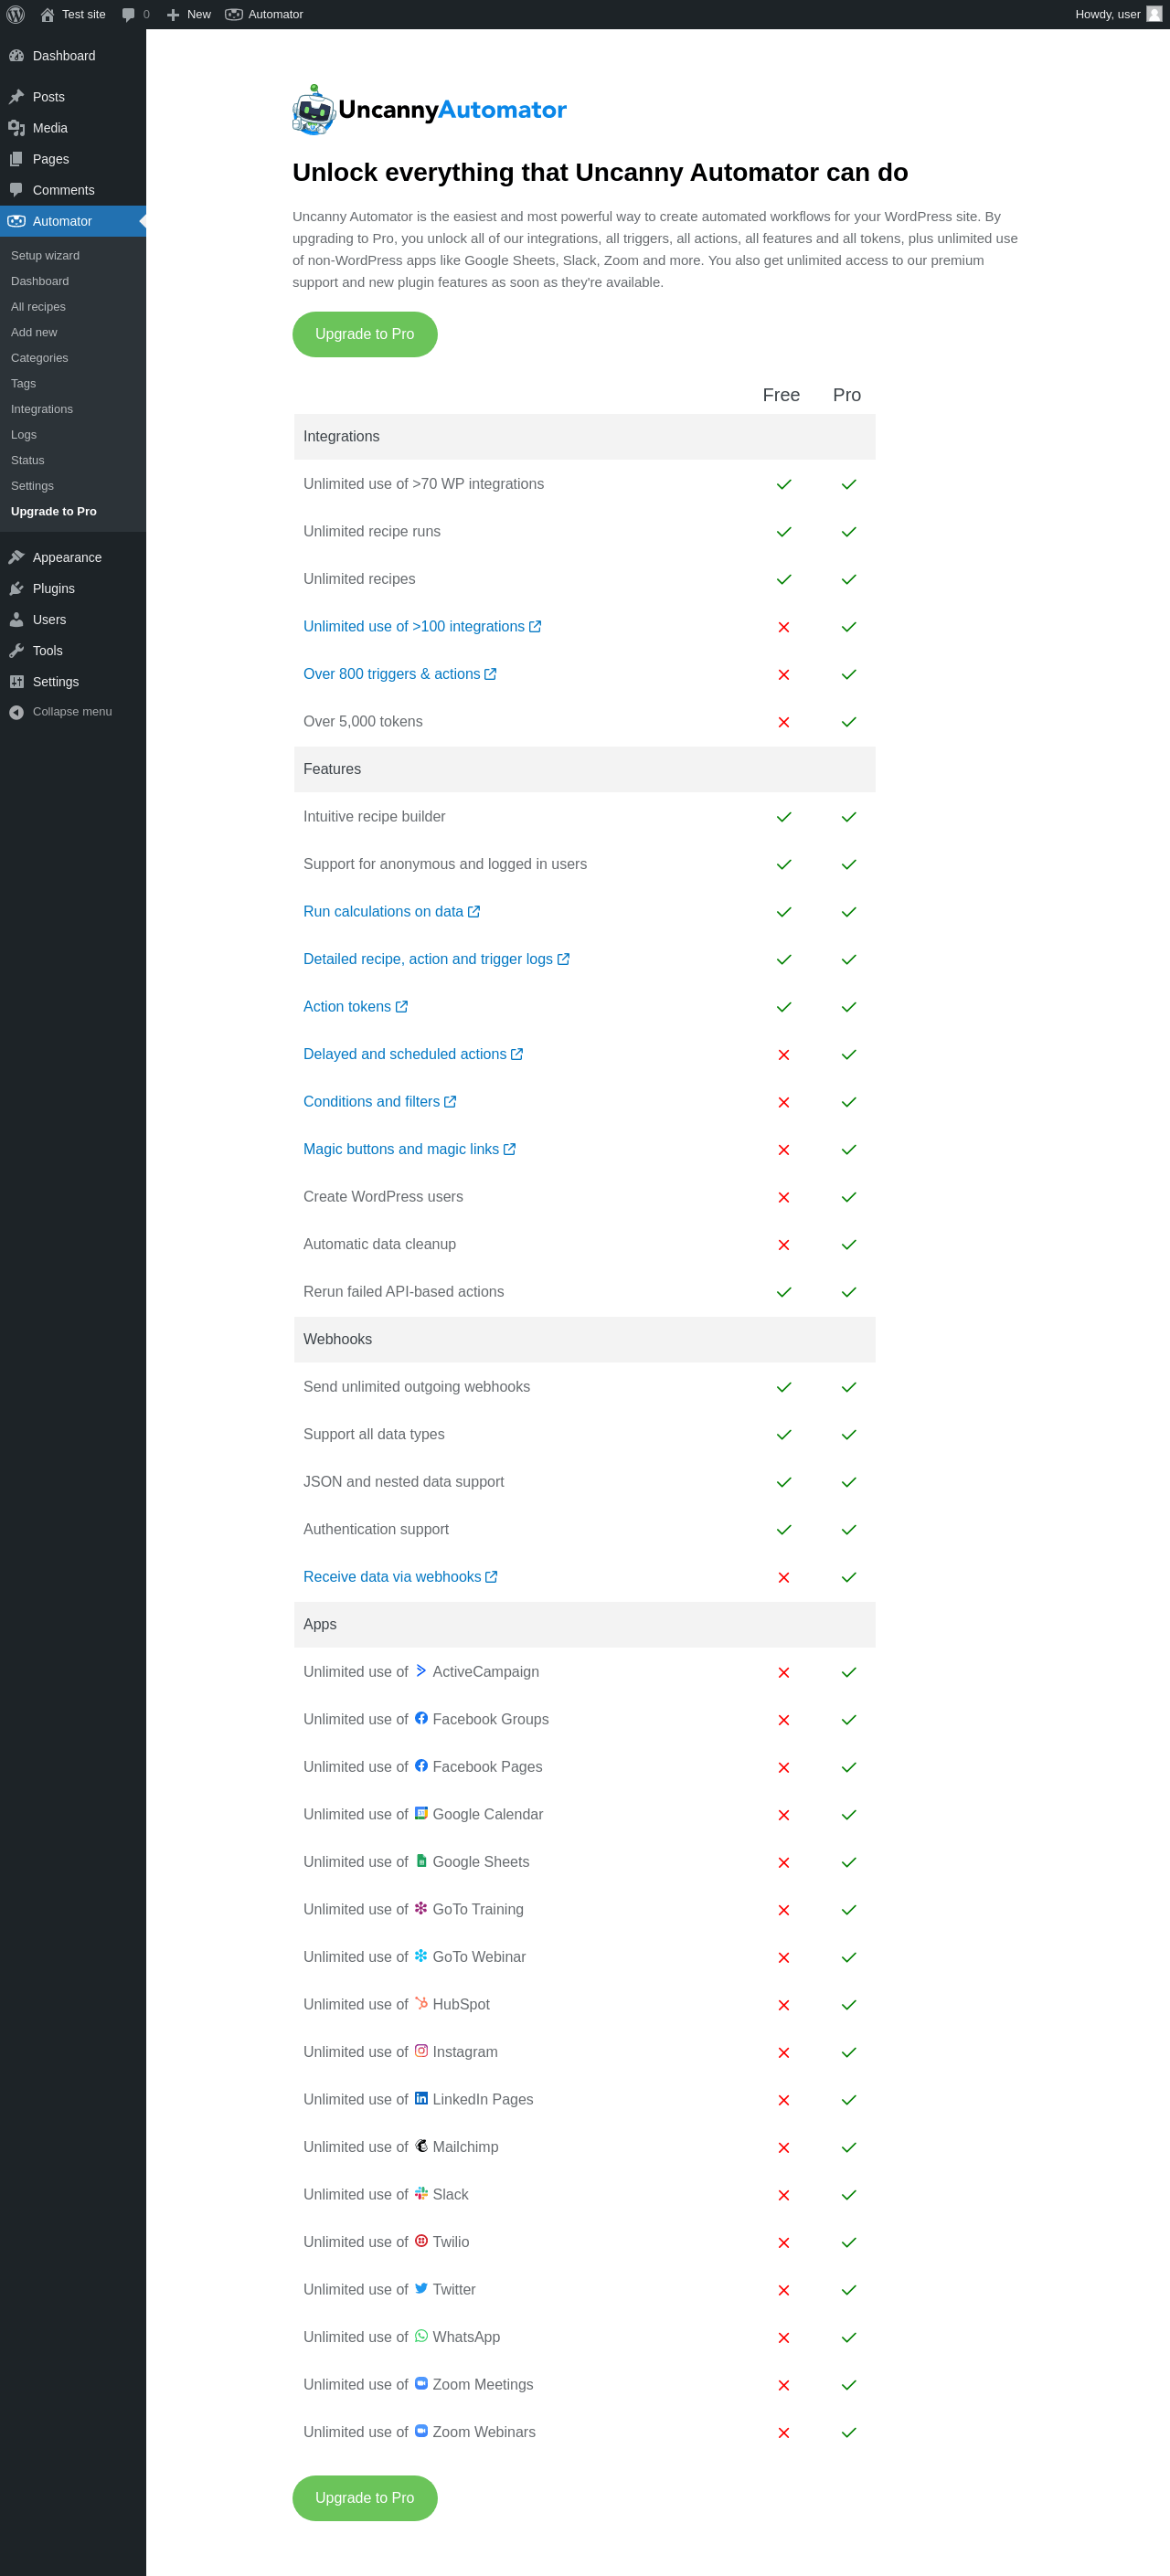Image resolution: width=1170 pixels, height=2576 pixels.
Task: Click the bottom Upgrade to Pro button
Action: point(364,2497)
